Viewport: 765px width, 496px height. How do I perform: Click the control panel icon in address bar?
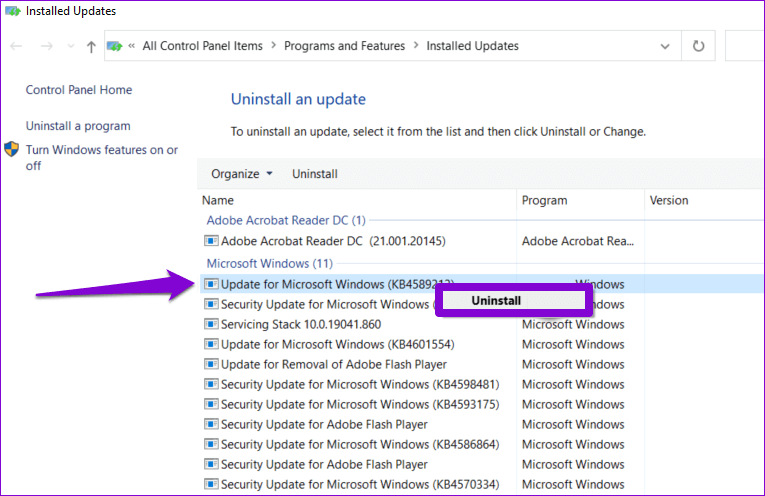(115, 46)
